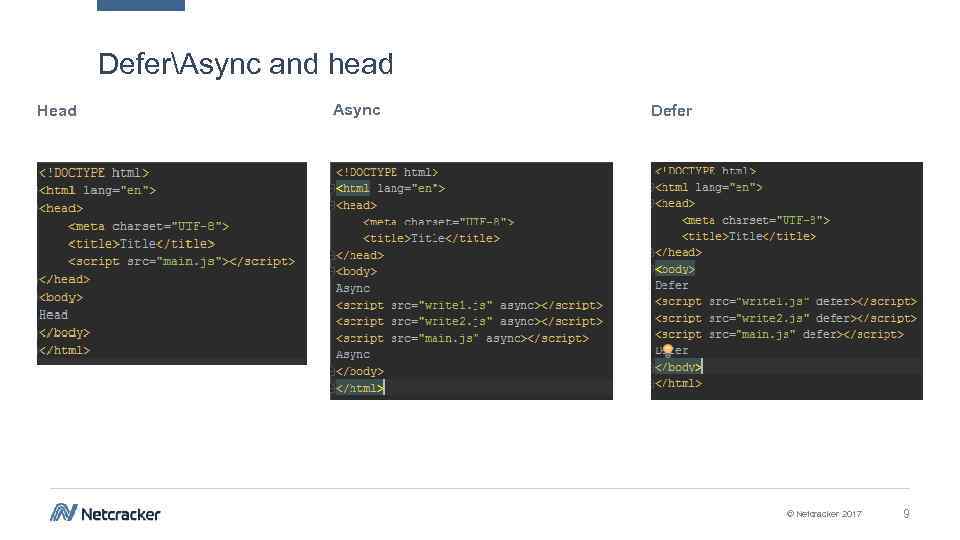This screenshot has height=540, width=960.
Task: Click the 'Head' text inside Head code body
Action: (x=53, y=315)
